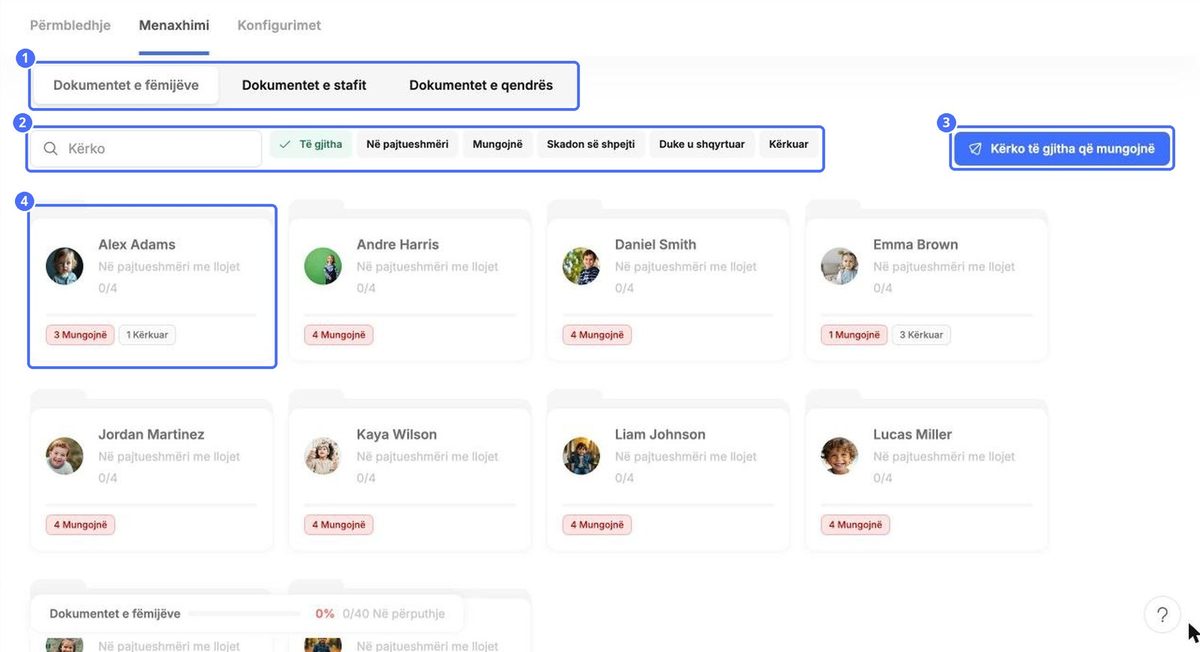Image resolution: width=1200 pixels, height=652 pixels.
Task: Filter by Skadon së shpejti
Action: pos(590,145)
